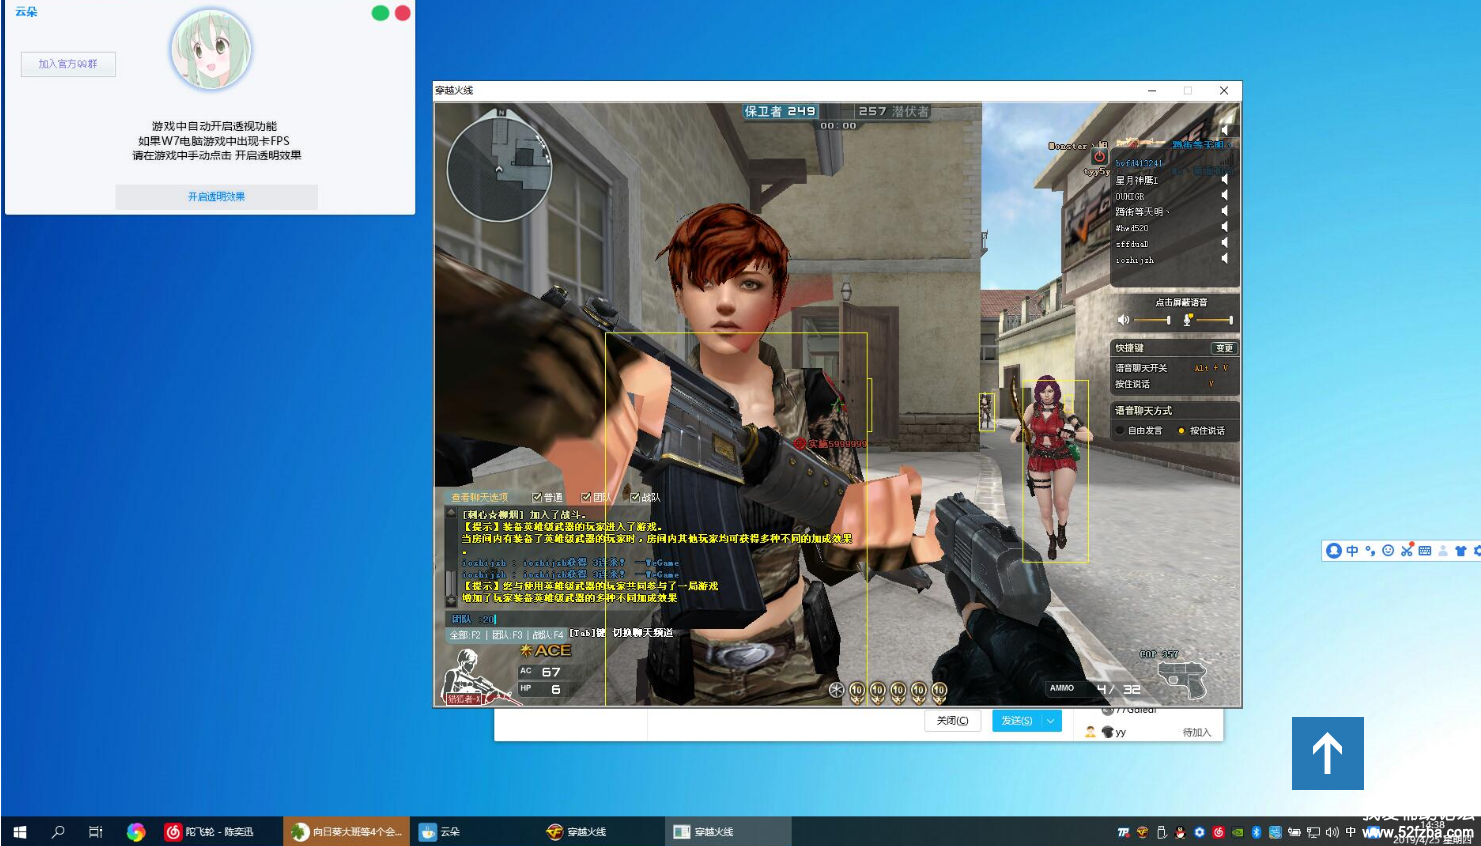Click the 关闭(C) button in chat window
Viewport: 1481px width, 846px height.
[952, 721]
